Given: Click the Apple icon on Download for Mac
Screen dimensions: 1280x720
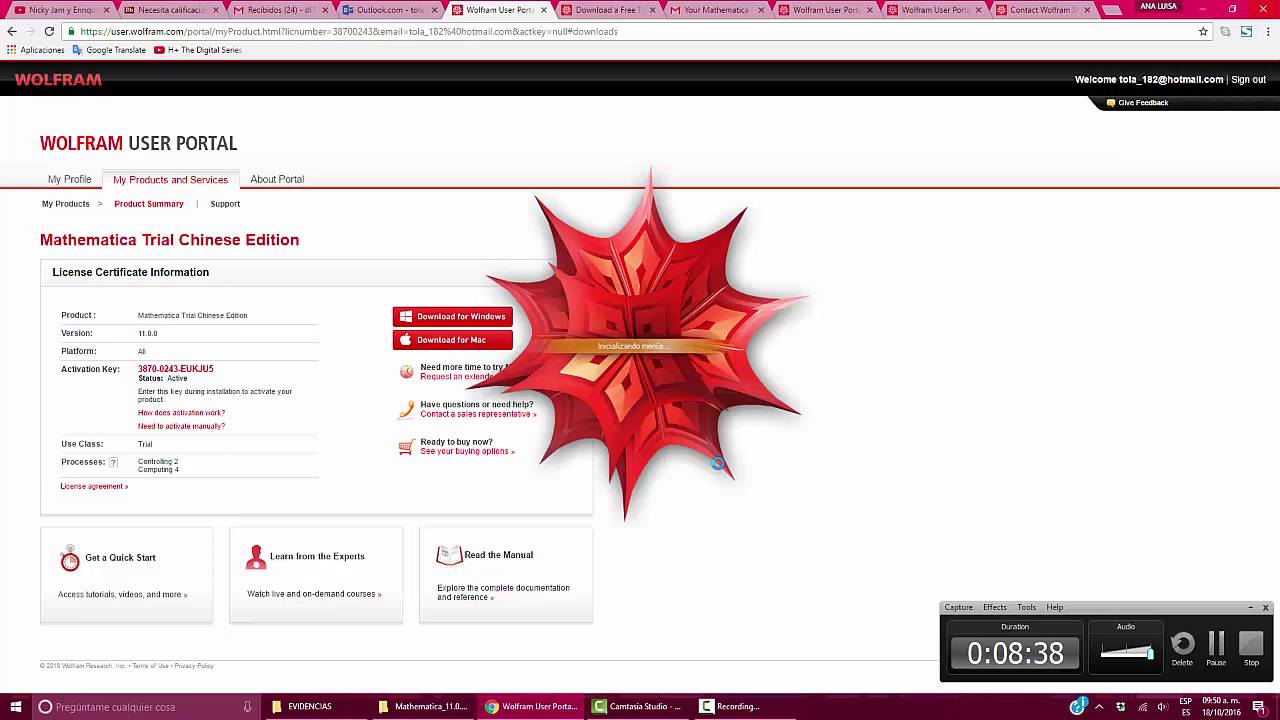Looking at the screenshot, I should pyautogui.click(x=405, y=340).
